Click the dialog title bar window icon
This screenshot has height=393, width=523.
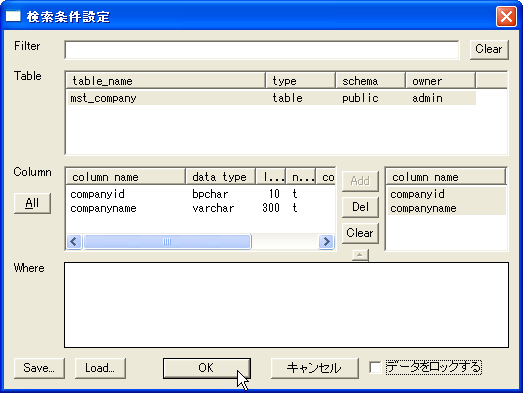13,16
